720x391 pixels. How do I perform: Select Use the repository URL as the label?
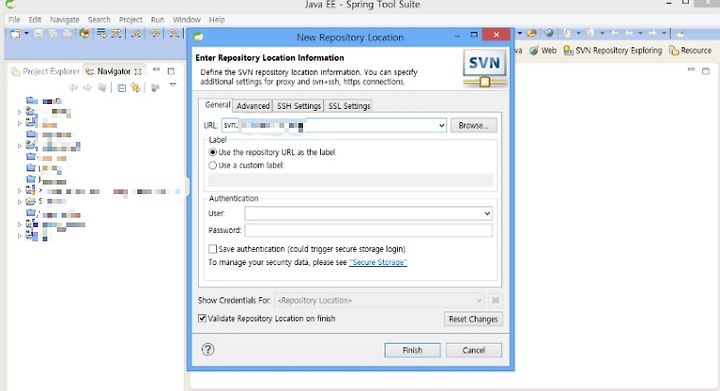tap(272, 152)
